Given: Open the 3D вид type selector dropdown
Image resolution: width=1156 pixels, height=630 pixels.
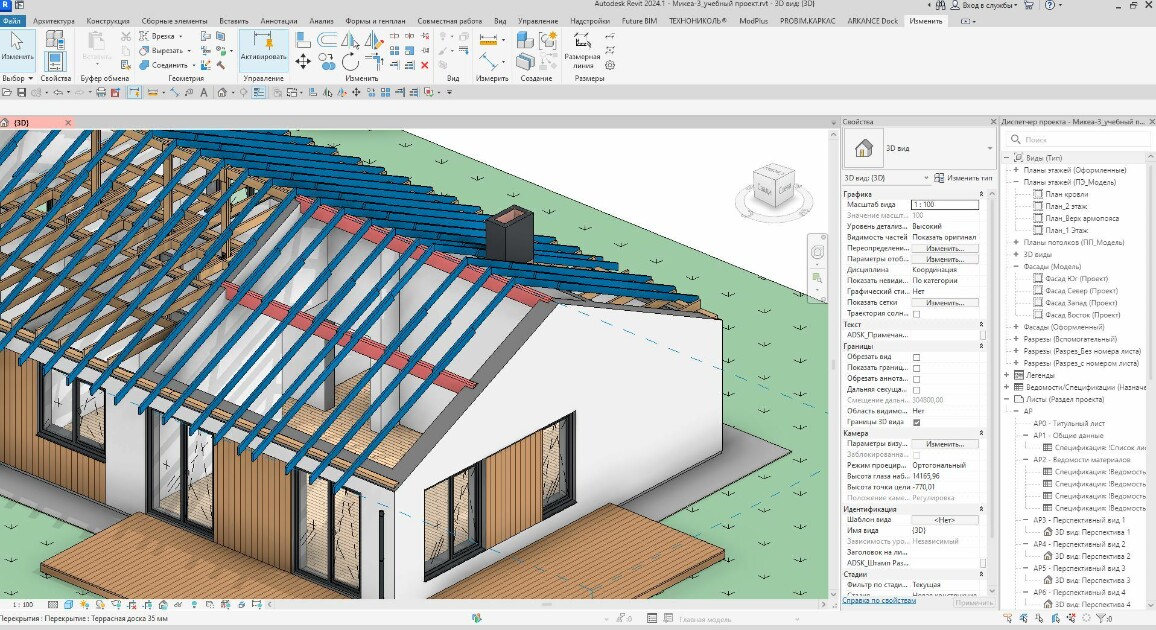Looking at the screenshot, I should (x=919, y=148).
